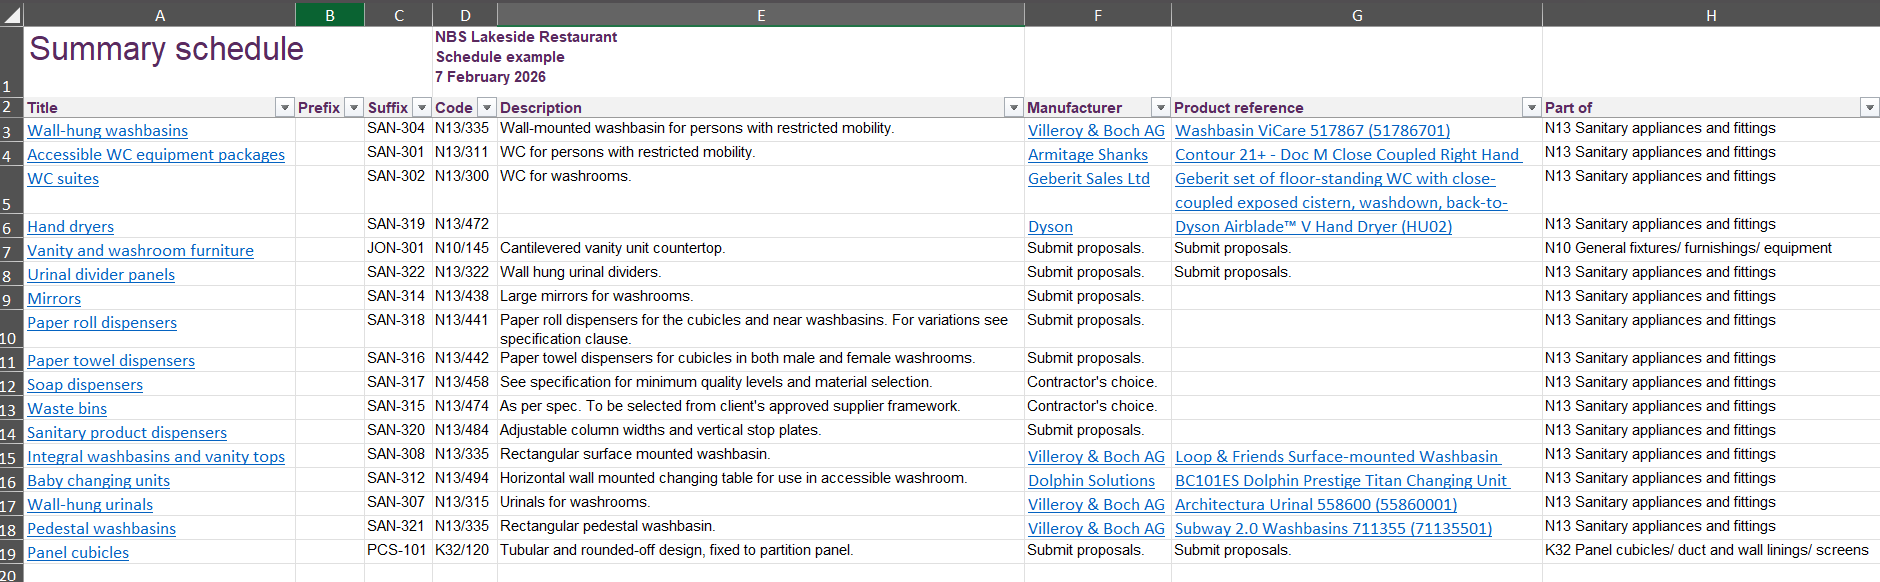Open Accessible WC equipment packages link
The image size is (1880, 582).
coord(156,155)
